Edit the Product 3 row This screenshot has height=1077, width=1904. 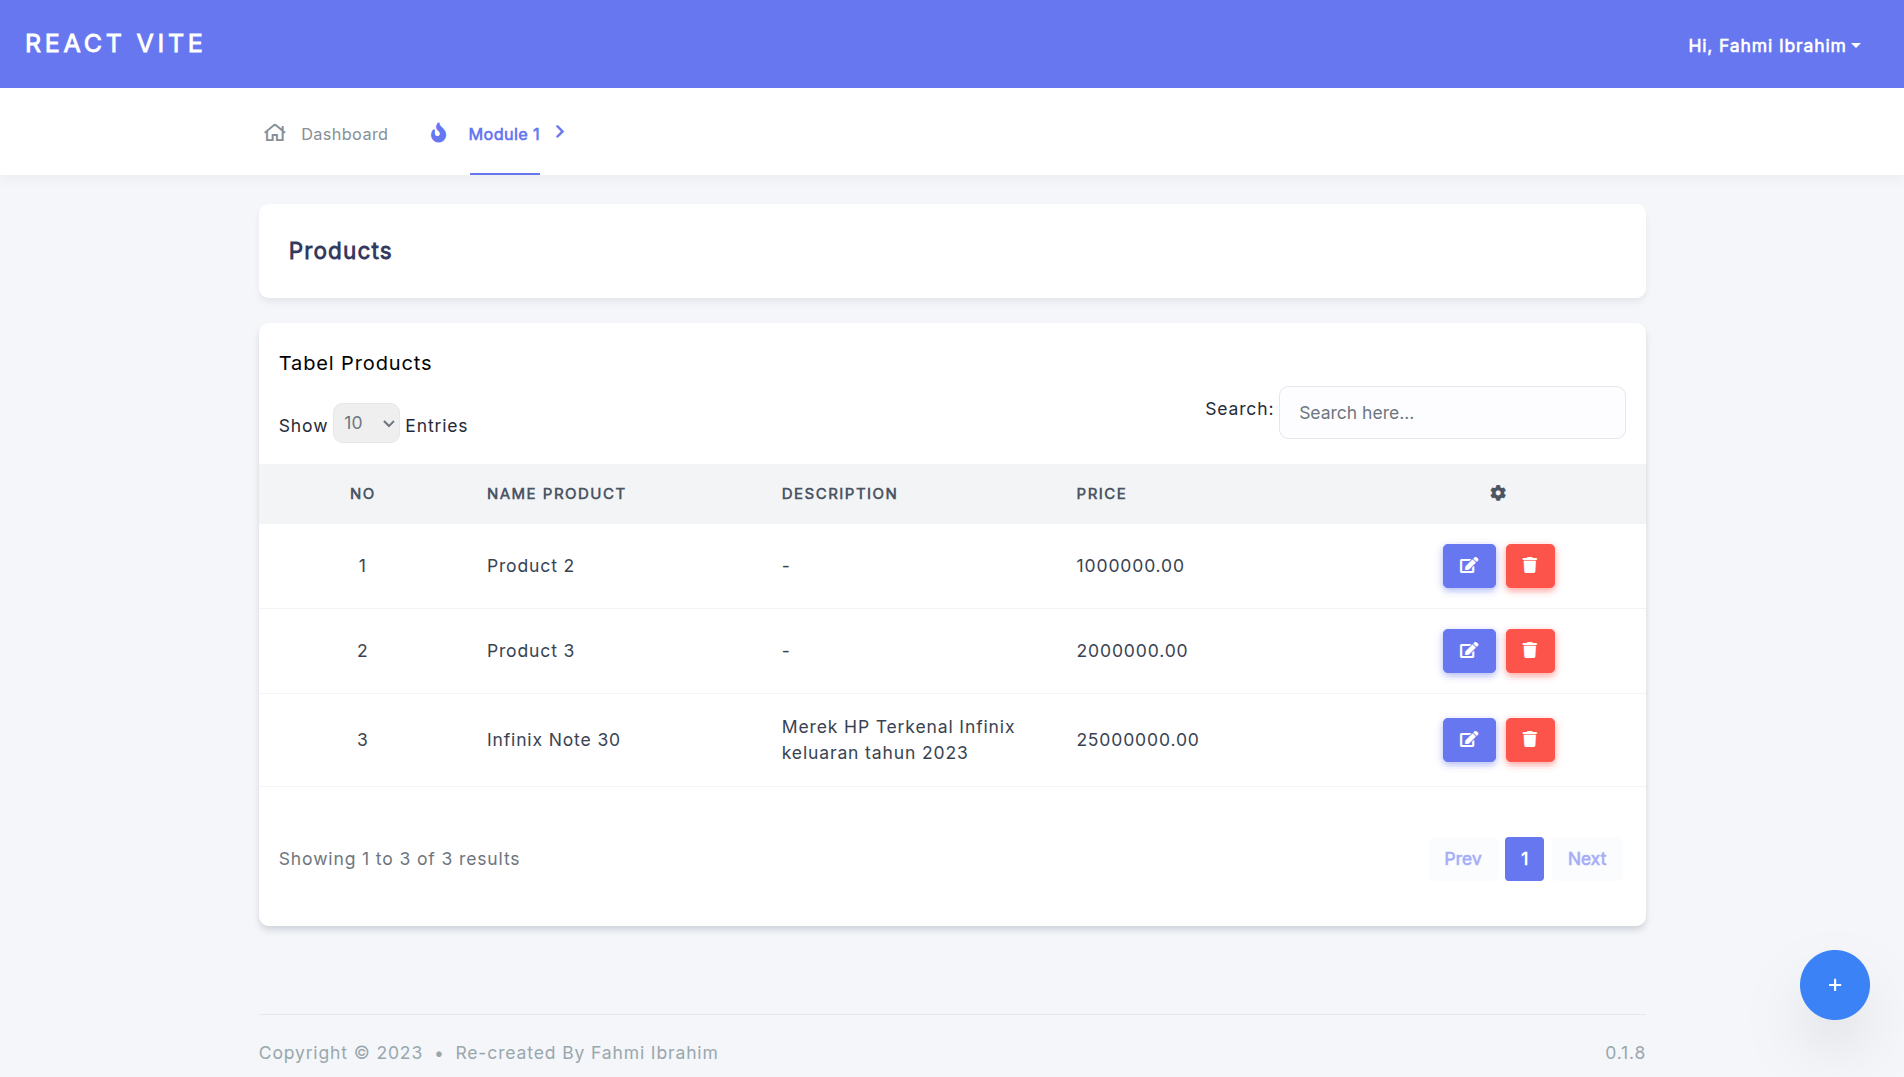point(1468,651)
